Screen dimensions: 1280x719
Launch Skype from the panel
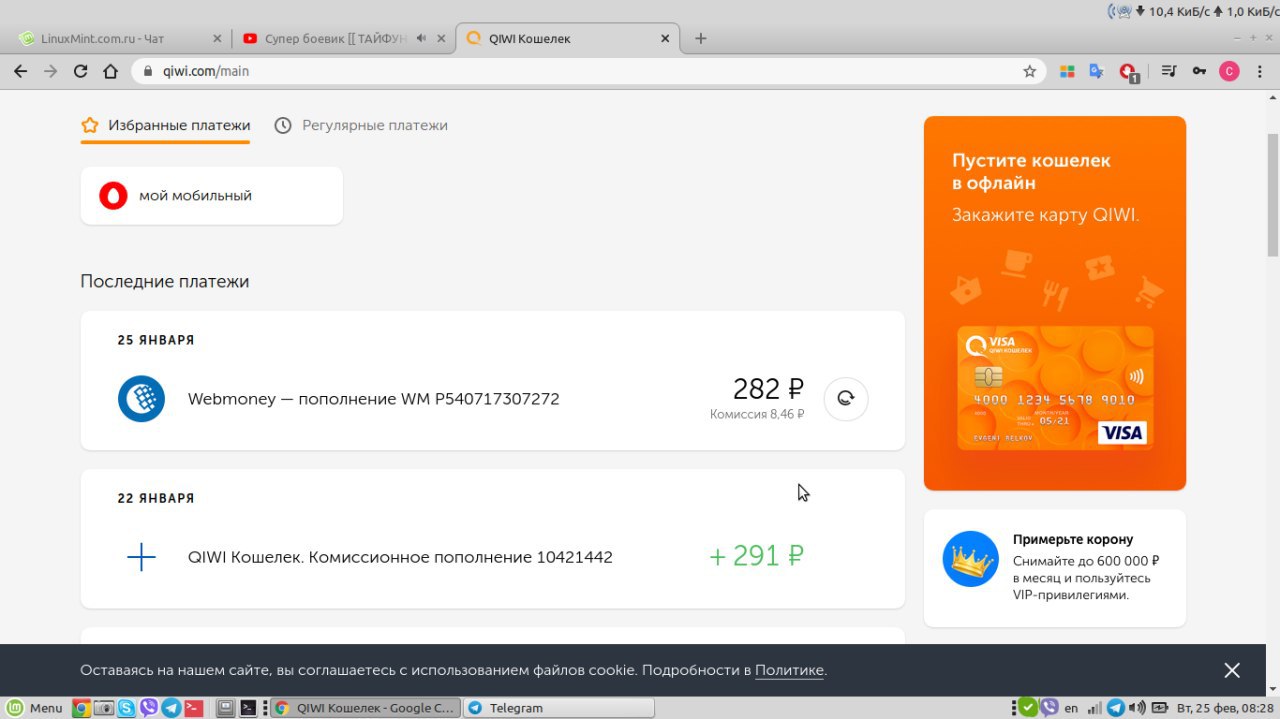click(127, 708)
